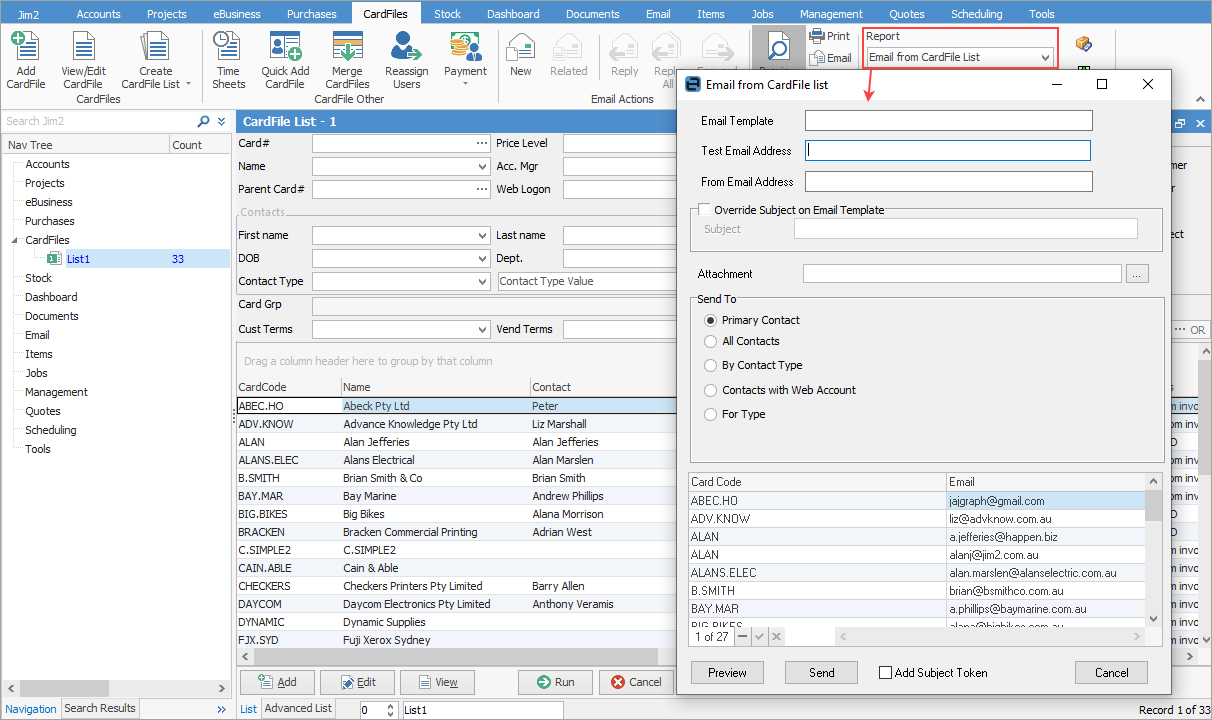Screen dimensions: 1212x720
Task: Tick the Add Subject Token checkbox
Action: (x=885, y=673)
